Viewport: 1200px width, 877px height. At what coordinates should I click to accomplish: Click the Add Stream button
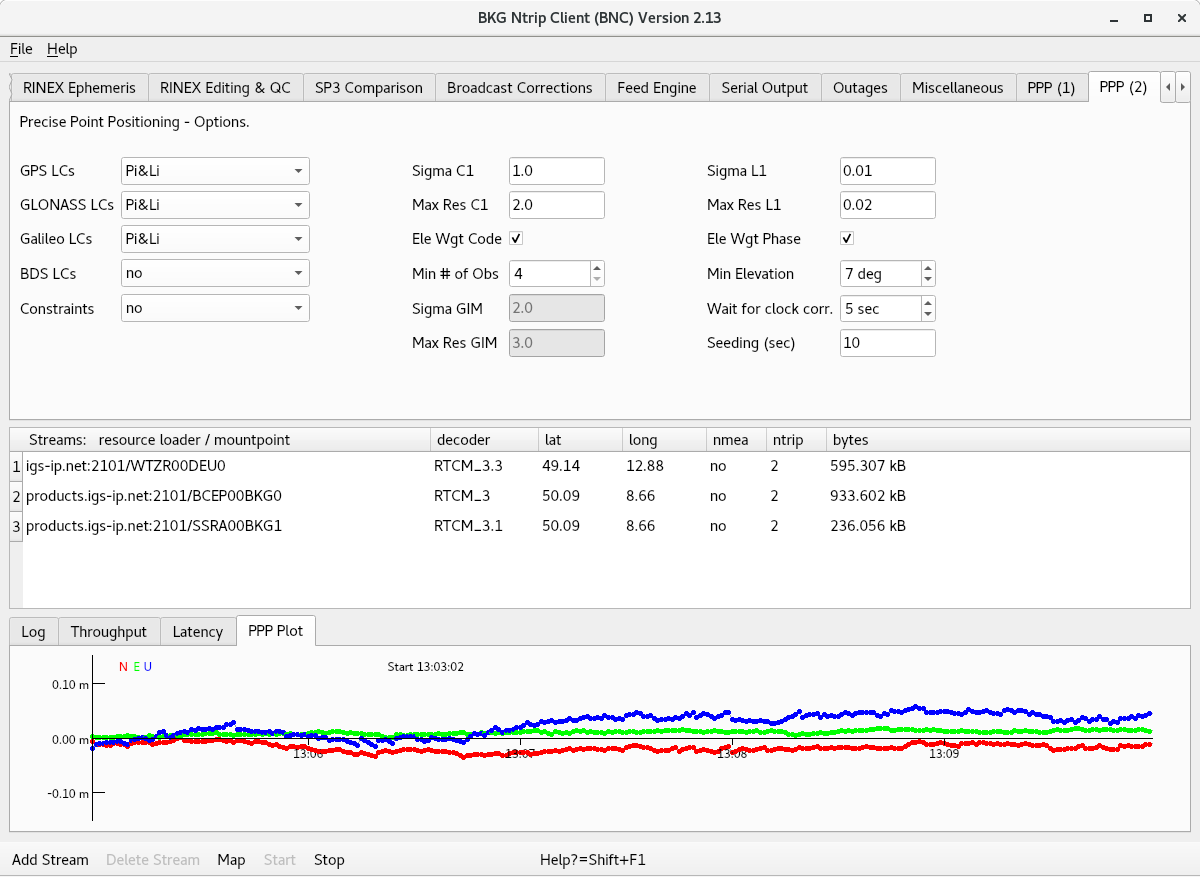tap(50, 860)
